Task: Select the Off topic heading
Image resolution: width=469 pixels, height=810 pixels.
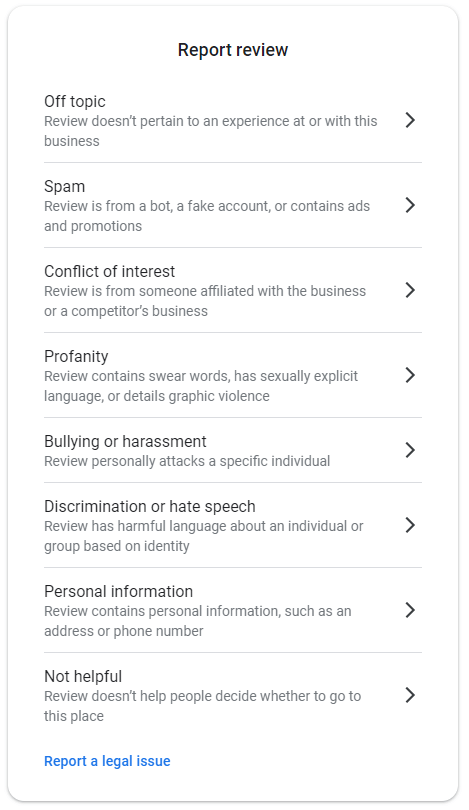Action: click(x=75, y=101)
